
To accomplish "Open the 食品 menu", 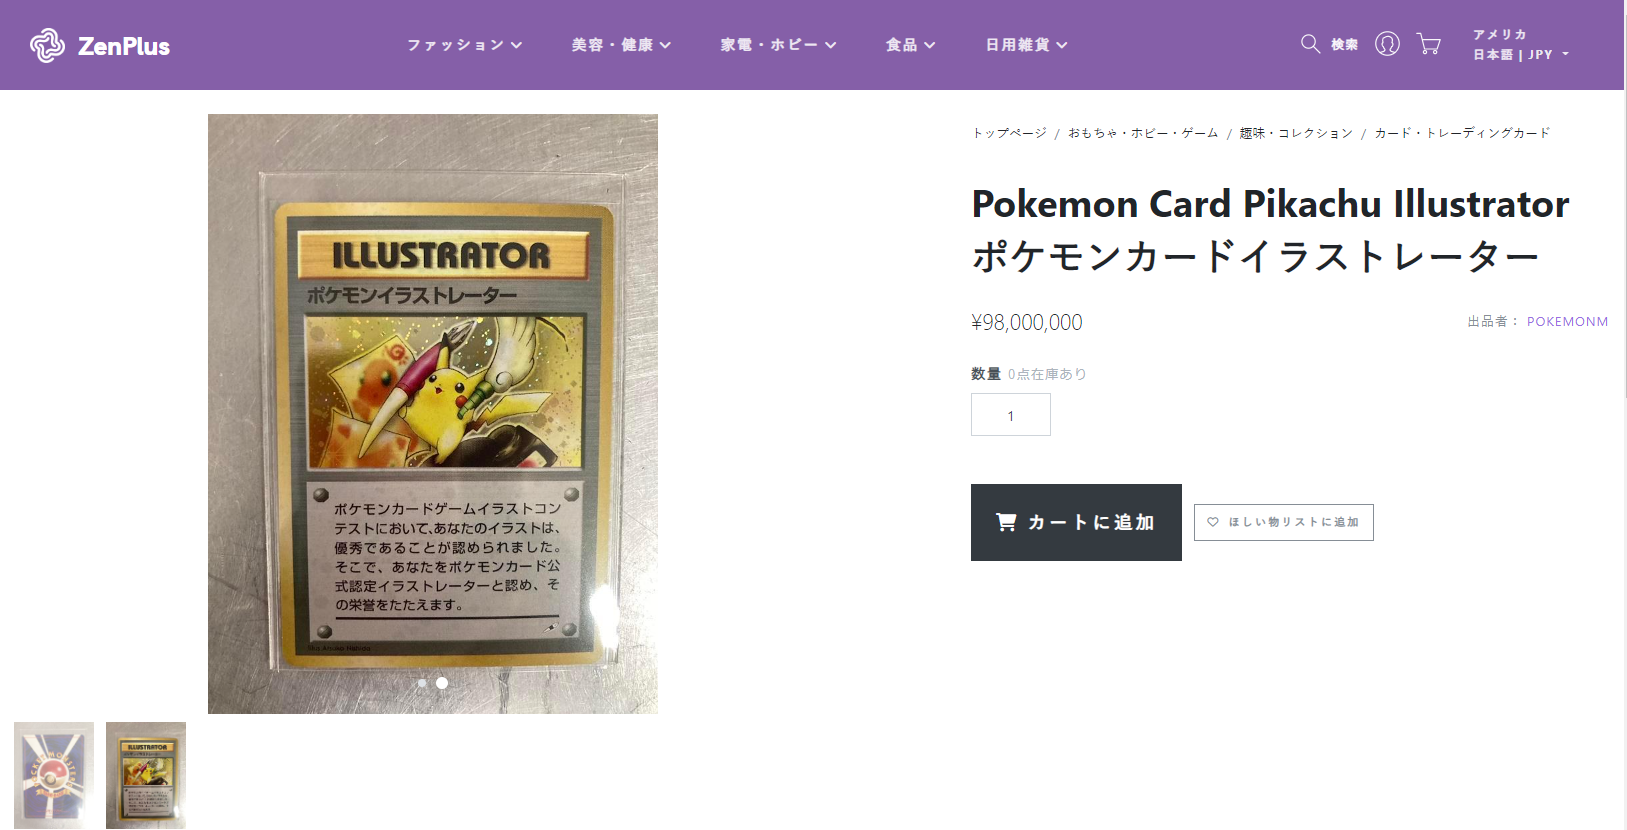I will [x=910, y=45].
